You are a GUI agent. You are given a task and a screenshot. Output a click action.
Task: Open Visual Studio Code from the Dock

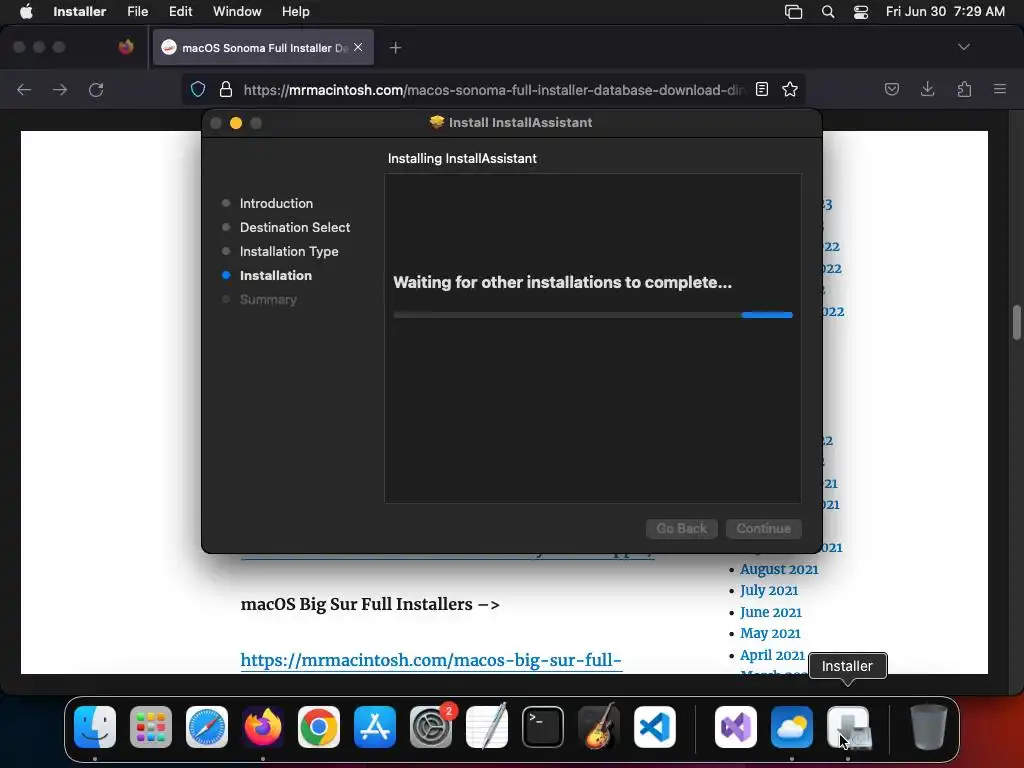pyautogui.click(x=655, y=727)
